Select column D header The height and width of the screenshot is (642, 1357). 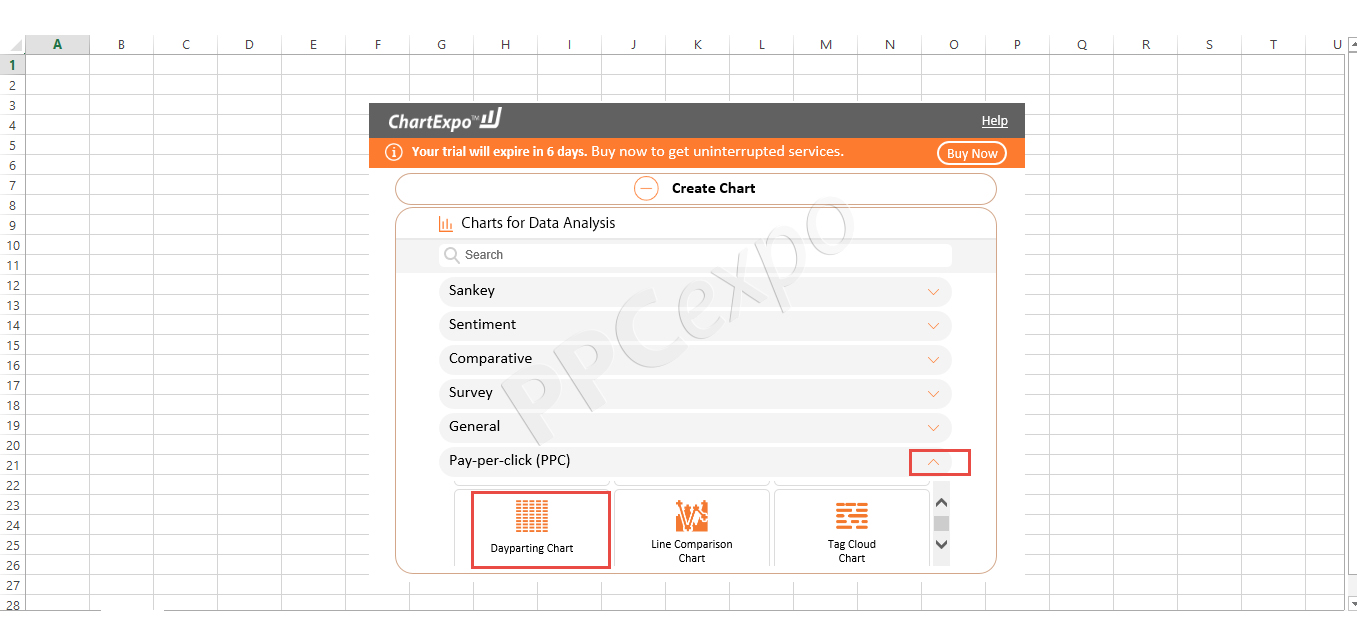click(249, 45)
